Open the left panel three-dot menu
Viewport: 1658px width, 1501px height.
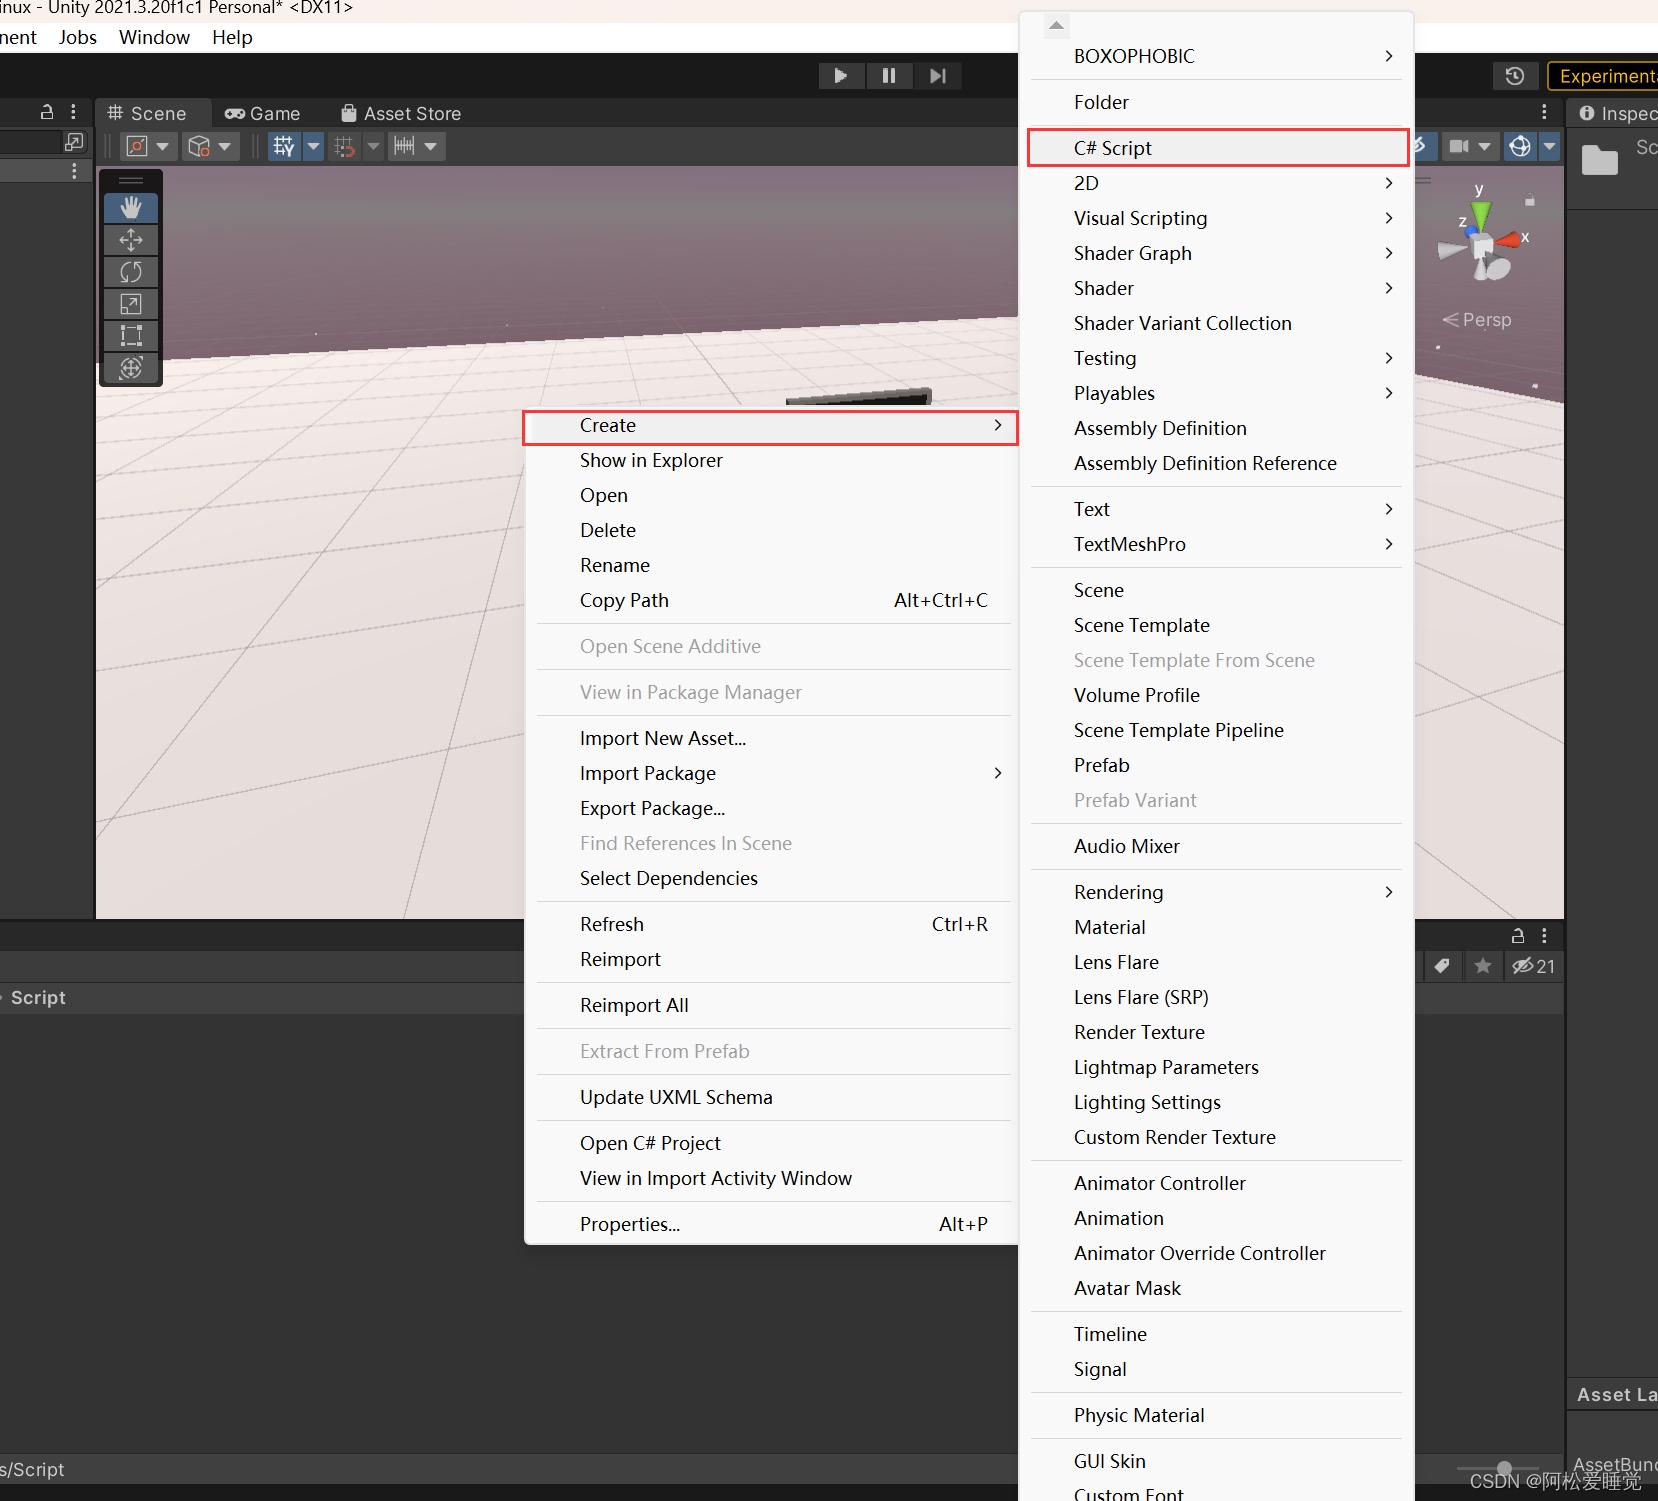pyautogui.click(x=73, y=112)
